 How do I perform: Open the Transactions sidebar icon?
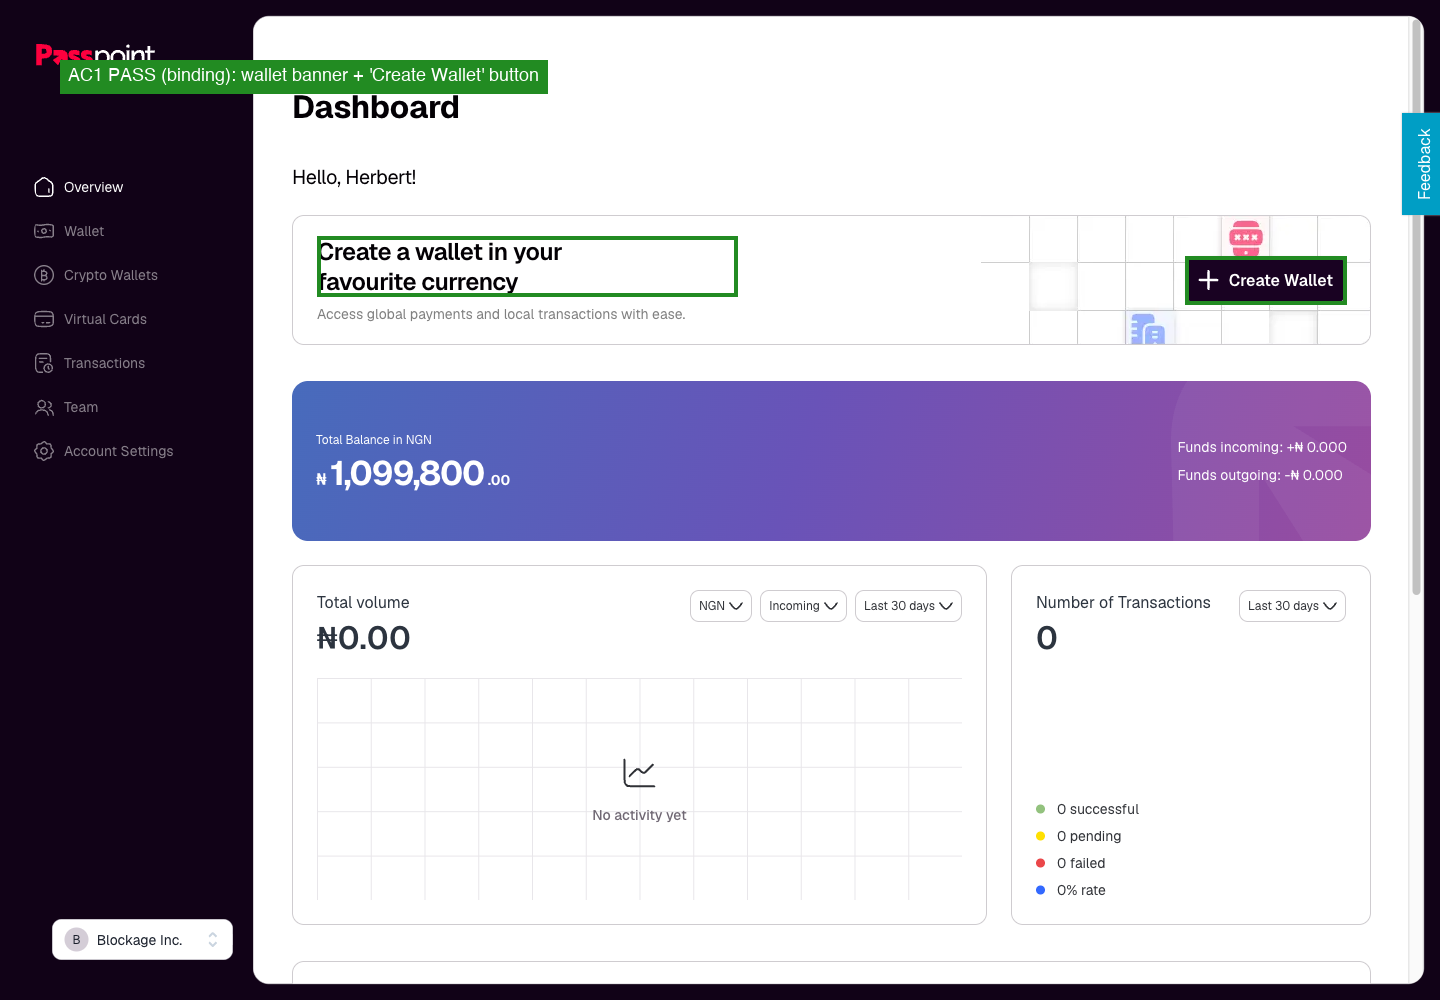click(x=44, y=363)
